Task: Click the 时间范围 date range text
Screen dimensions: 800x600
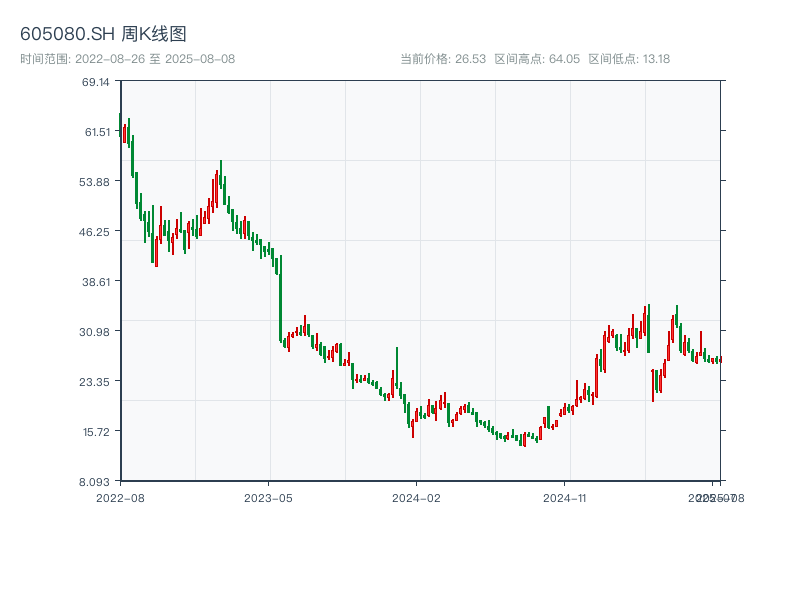Action: click(127, 59)
